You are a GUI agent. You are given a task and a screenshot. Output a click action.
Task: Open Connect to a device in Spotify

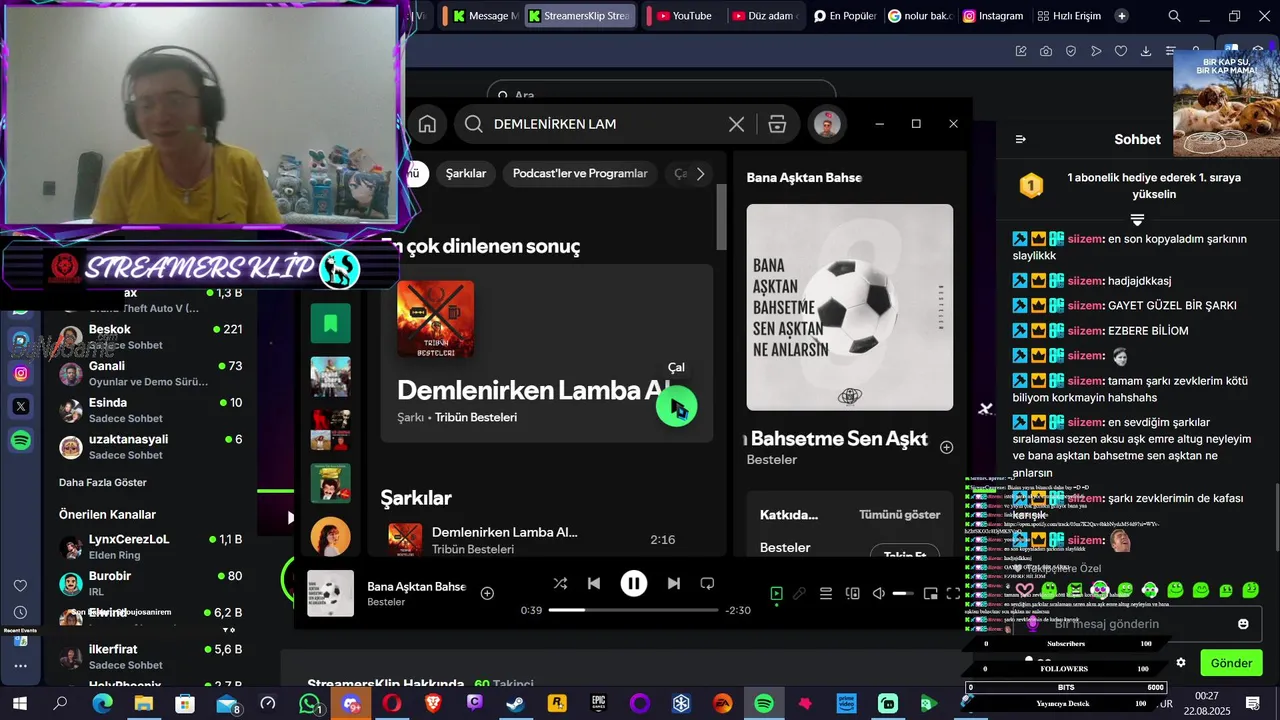click(852, 594)
